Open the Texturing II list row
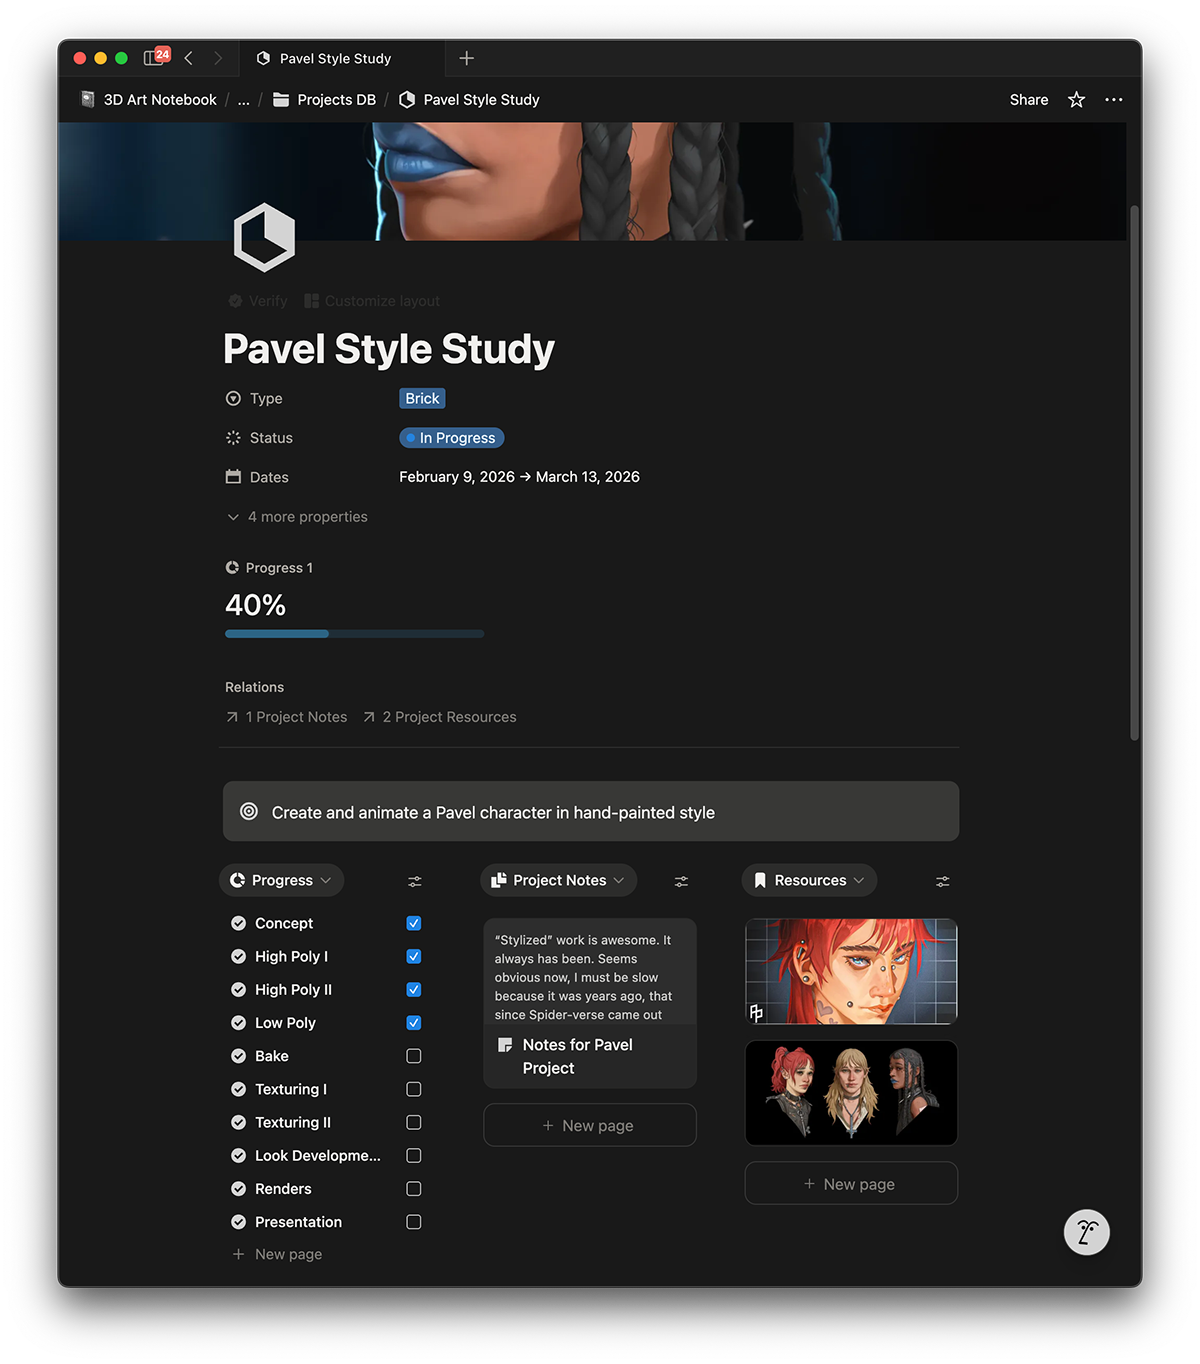This screenshot has width=1200, height=1364. [x=326, y=1122]
